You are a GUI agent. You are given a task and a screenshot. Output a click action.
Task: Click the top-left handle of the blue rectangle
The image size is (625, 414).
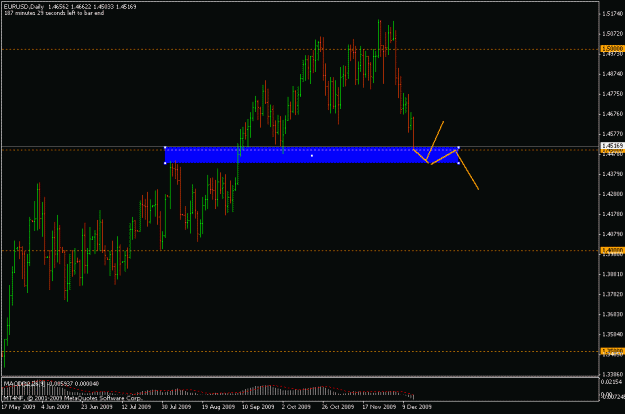[165, 148]
